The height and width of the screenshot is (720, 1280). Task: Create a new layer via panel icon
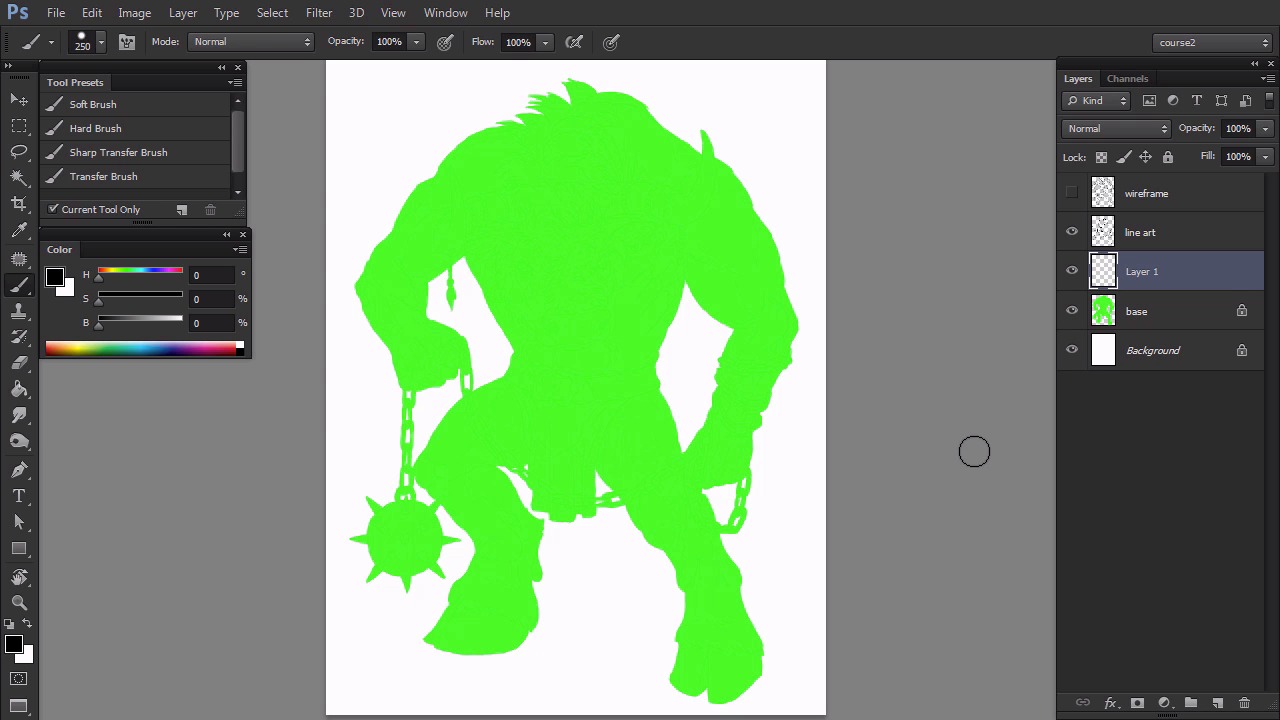[x=1217, y=703]
